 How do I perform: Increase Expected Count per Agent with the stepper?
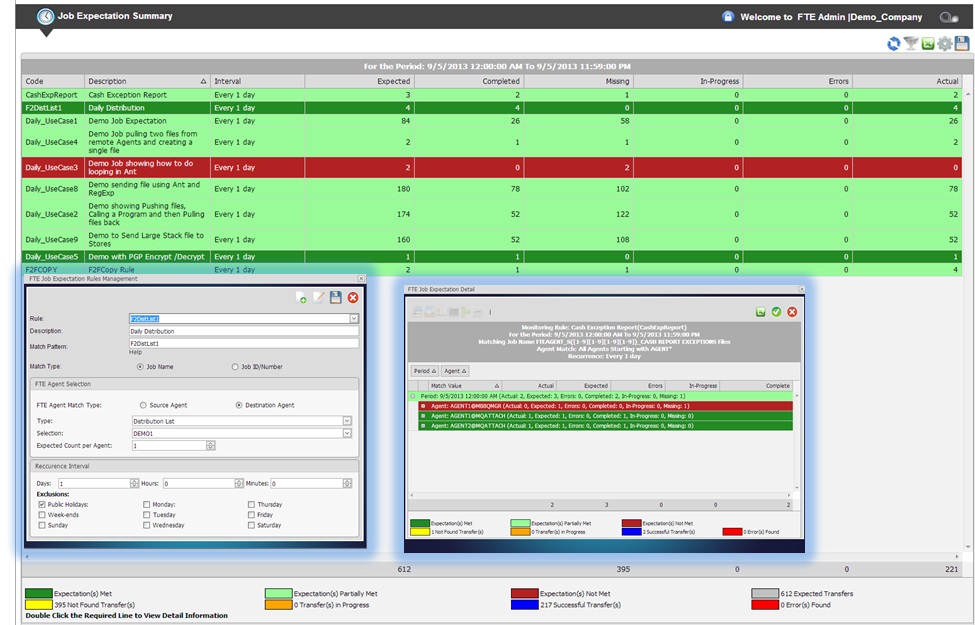pos(208,444)
